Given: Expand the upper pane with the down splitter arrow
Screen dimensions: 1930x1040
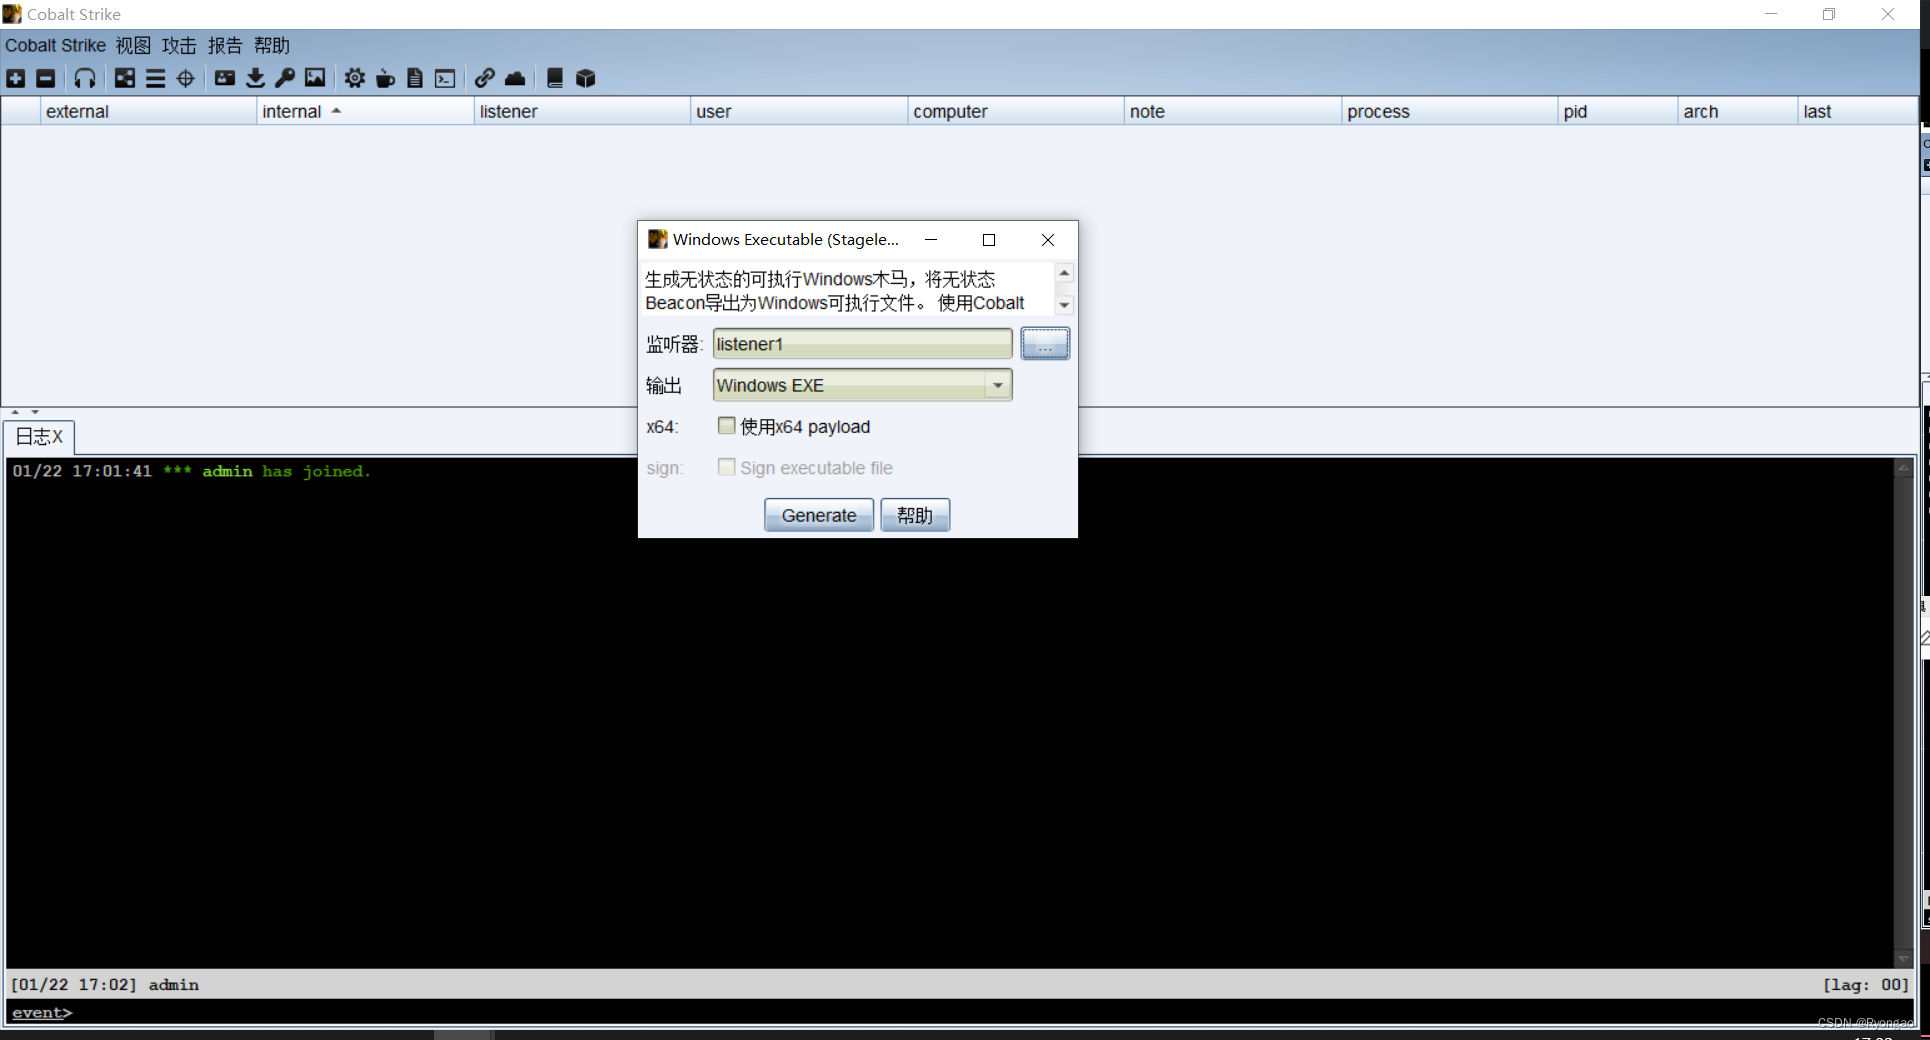Looking at the screenshot, I should (35, 412).
